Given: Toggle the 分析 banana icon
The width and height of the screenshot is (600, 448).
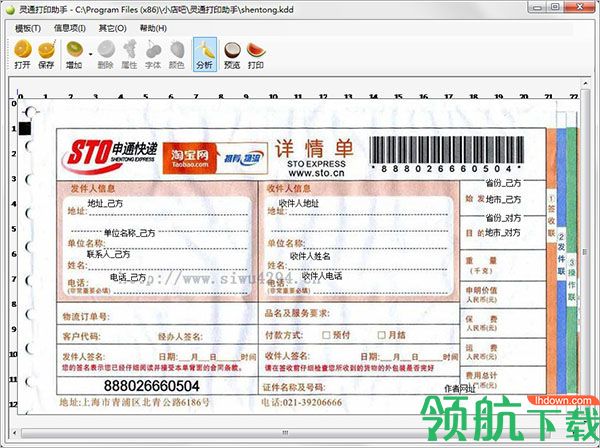Looking at the screenshot, I should tap(205, 54).
